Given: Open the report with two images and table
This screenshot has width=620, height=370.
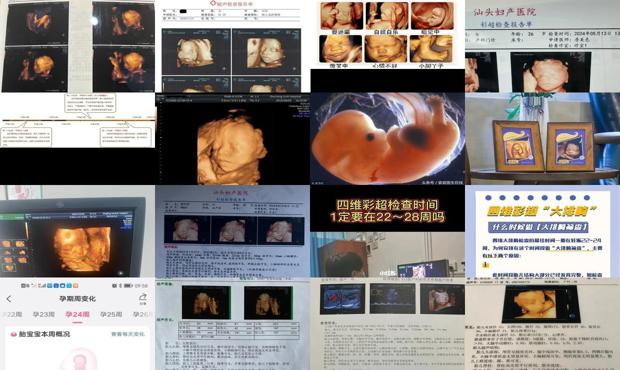Looking at the screenshot, I should (x=232, y=324).
